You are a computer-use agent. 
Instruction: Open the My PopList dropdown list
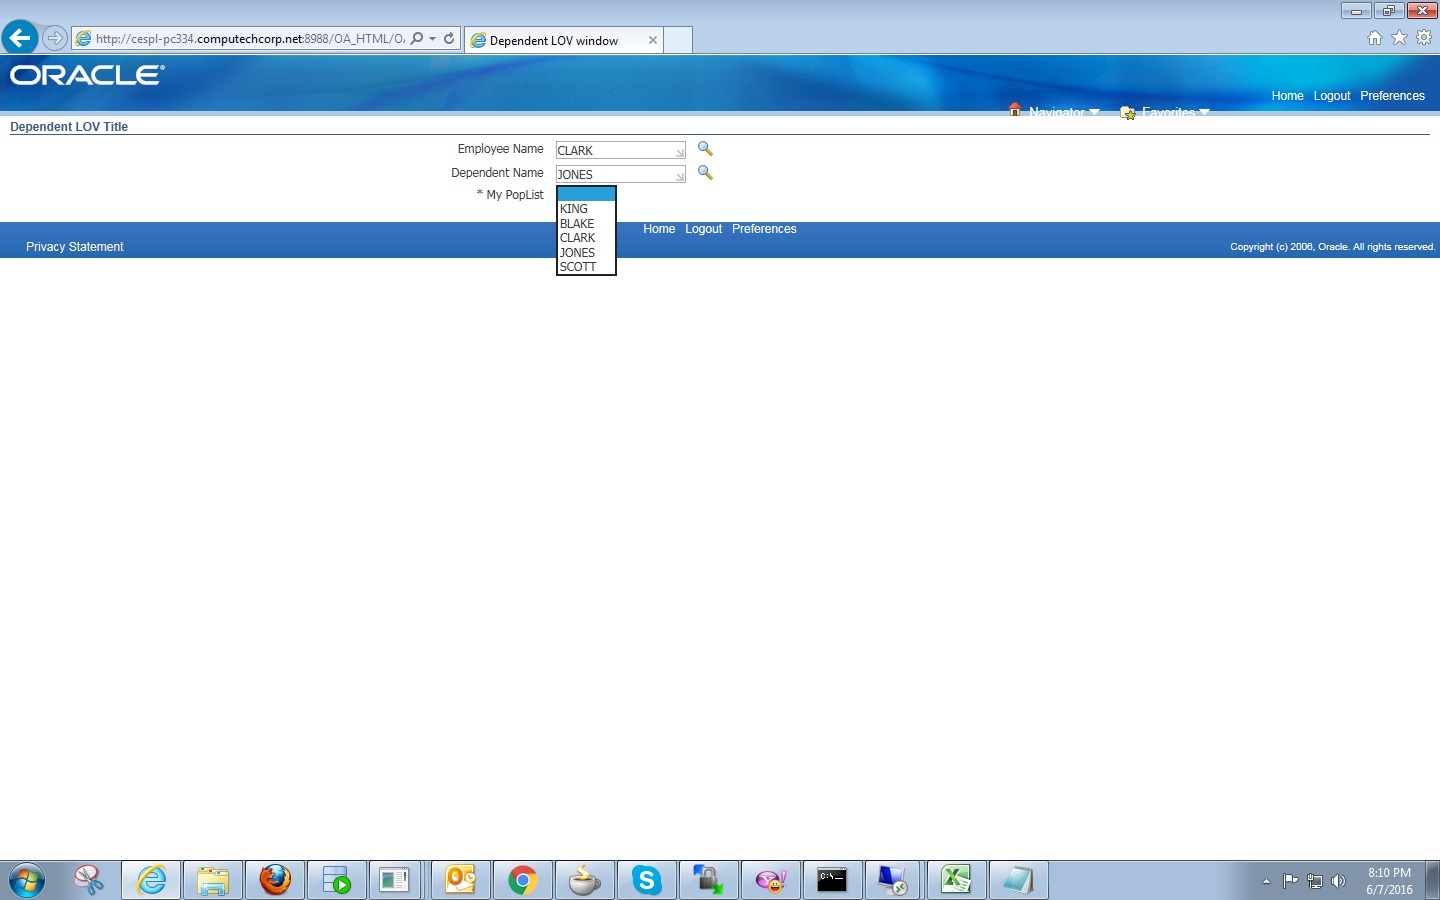[x=585, y=193]
